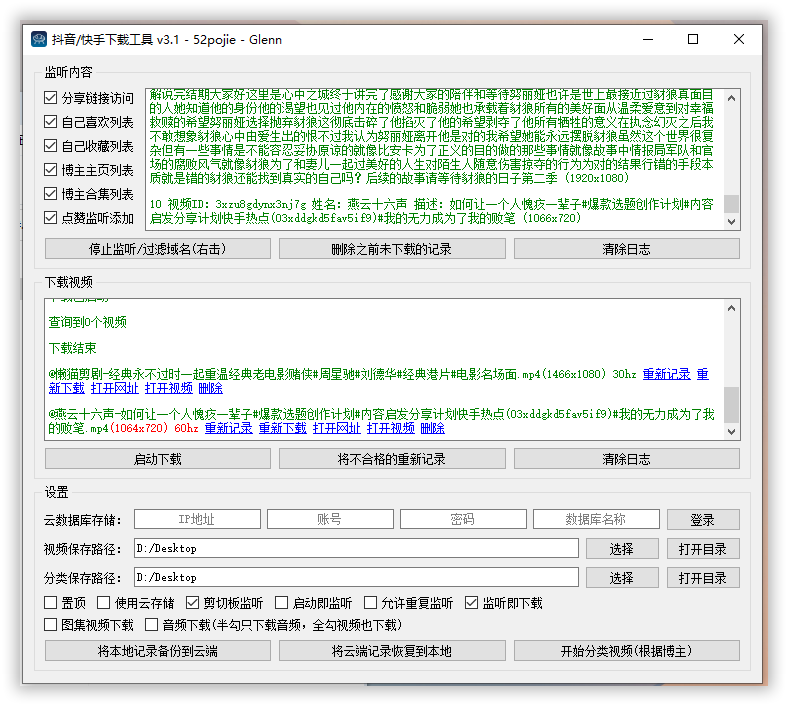Viewport: 788px width, 706px height.
Task: Click the text 下载结束
Action: click(x=72, y=348)
